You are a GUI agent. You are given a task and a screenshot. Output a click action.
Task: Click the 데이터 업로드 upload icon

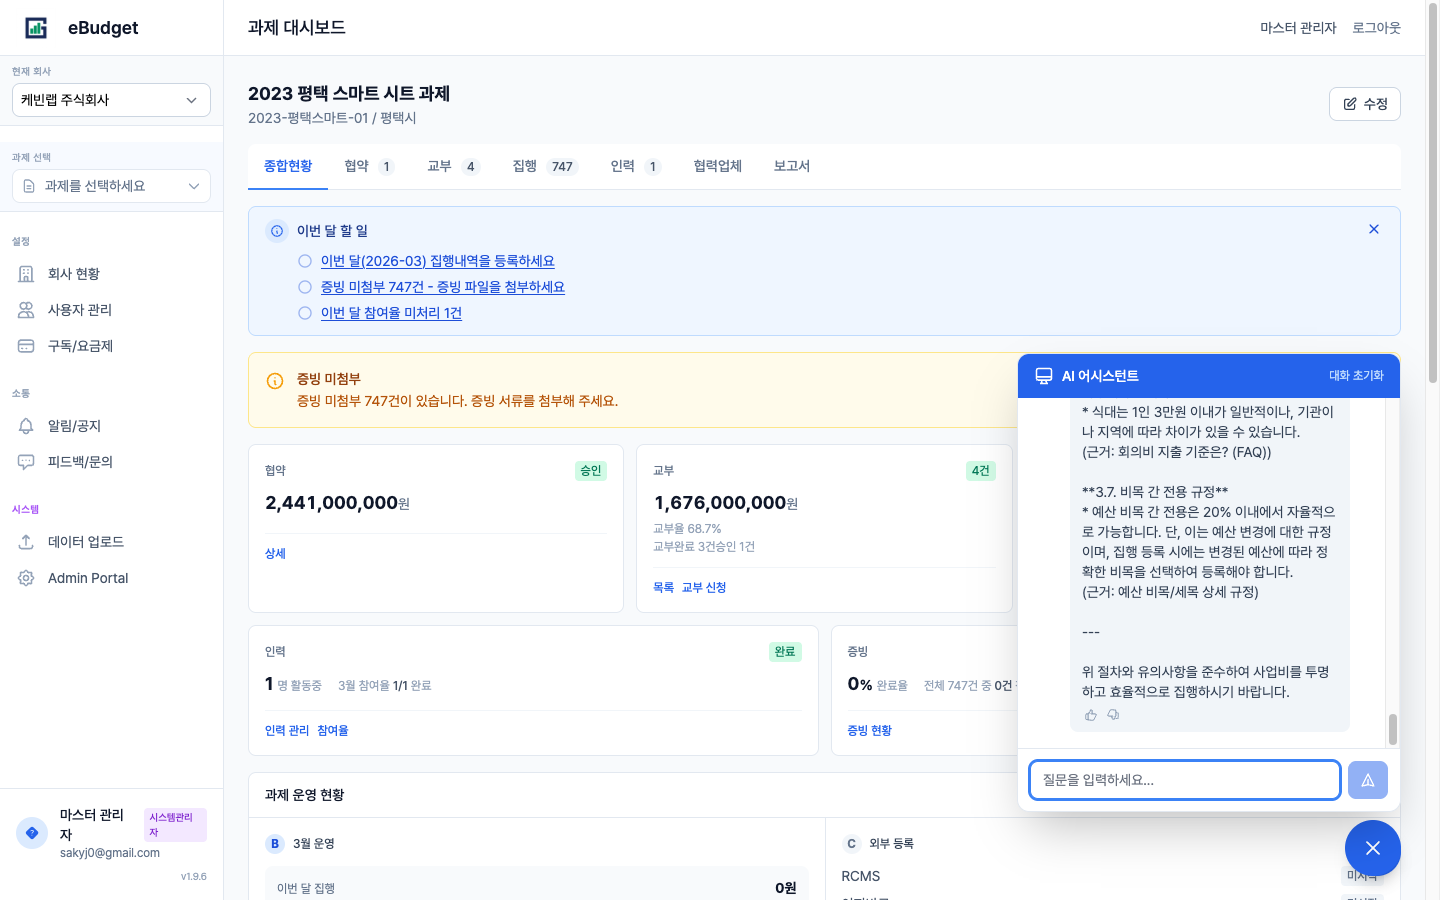(25, 541)
